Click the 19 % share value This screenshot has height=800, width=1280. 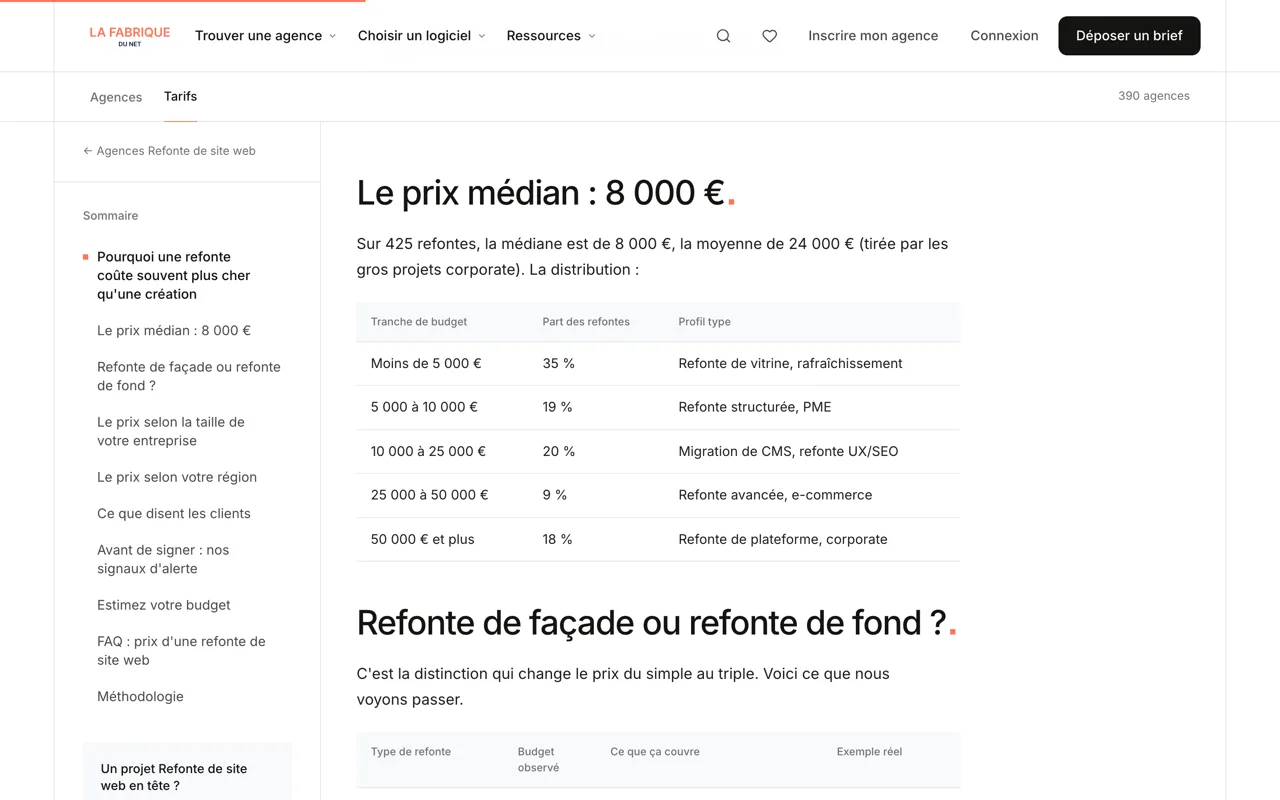tap(558, 407)
